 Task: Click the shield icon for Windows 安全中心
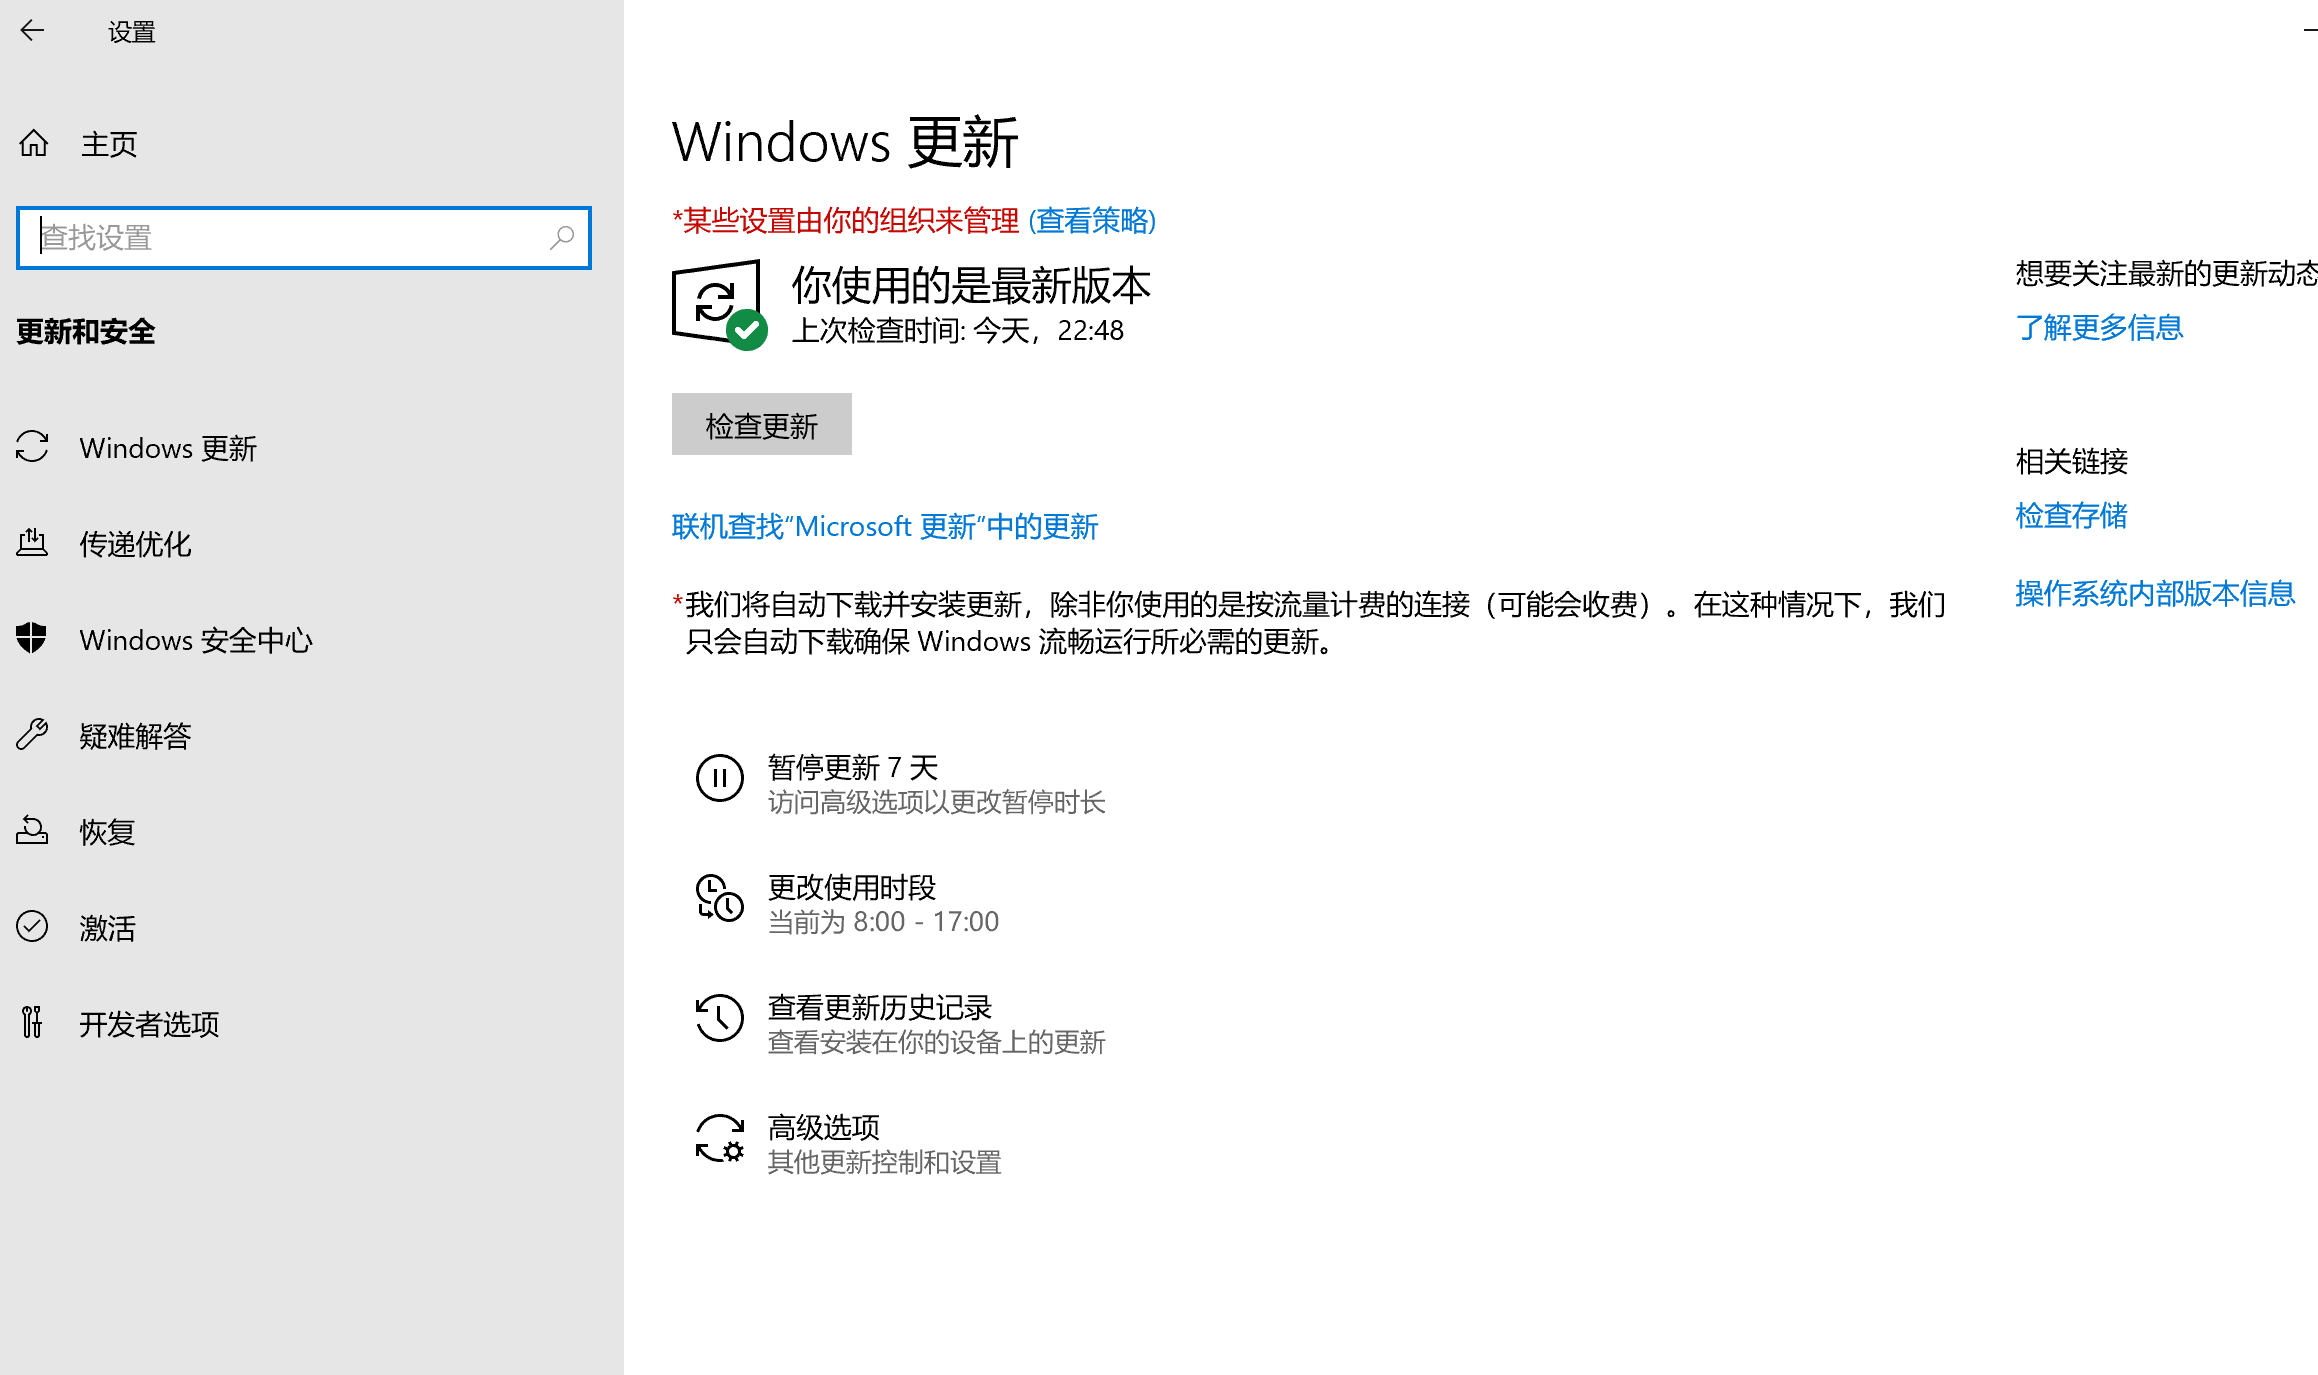(x=32, y=638)
